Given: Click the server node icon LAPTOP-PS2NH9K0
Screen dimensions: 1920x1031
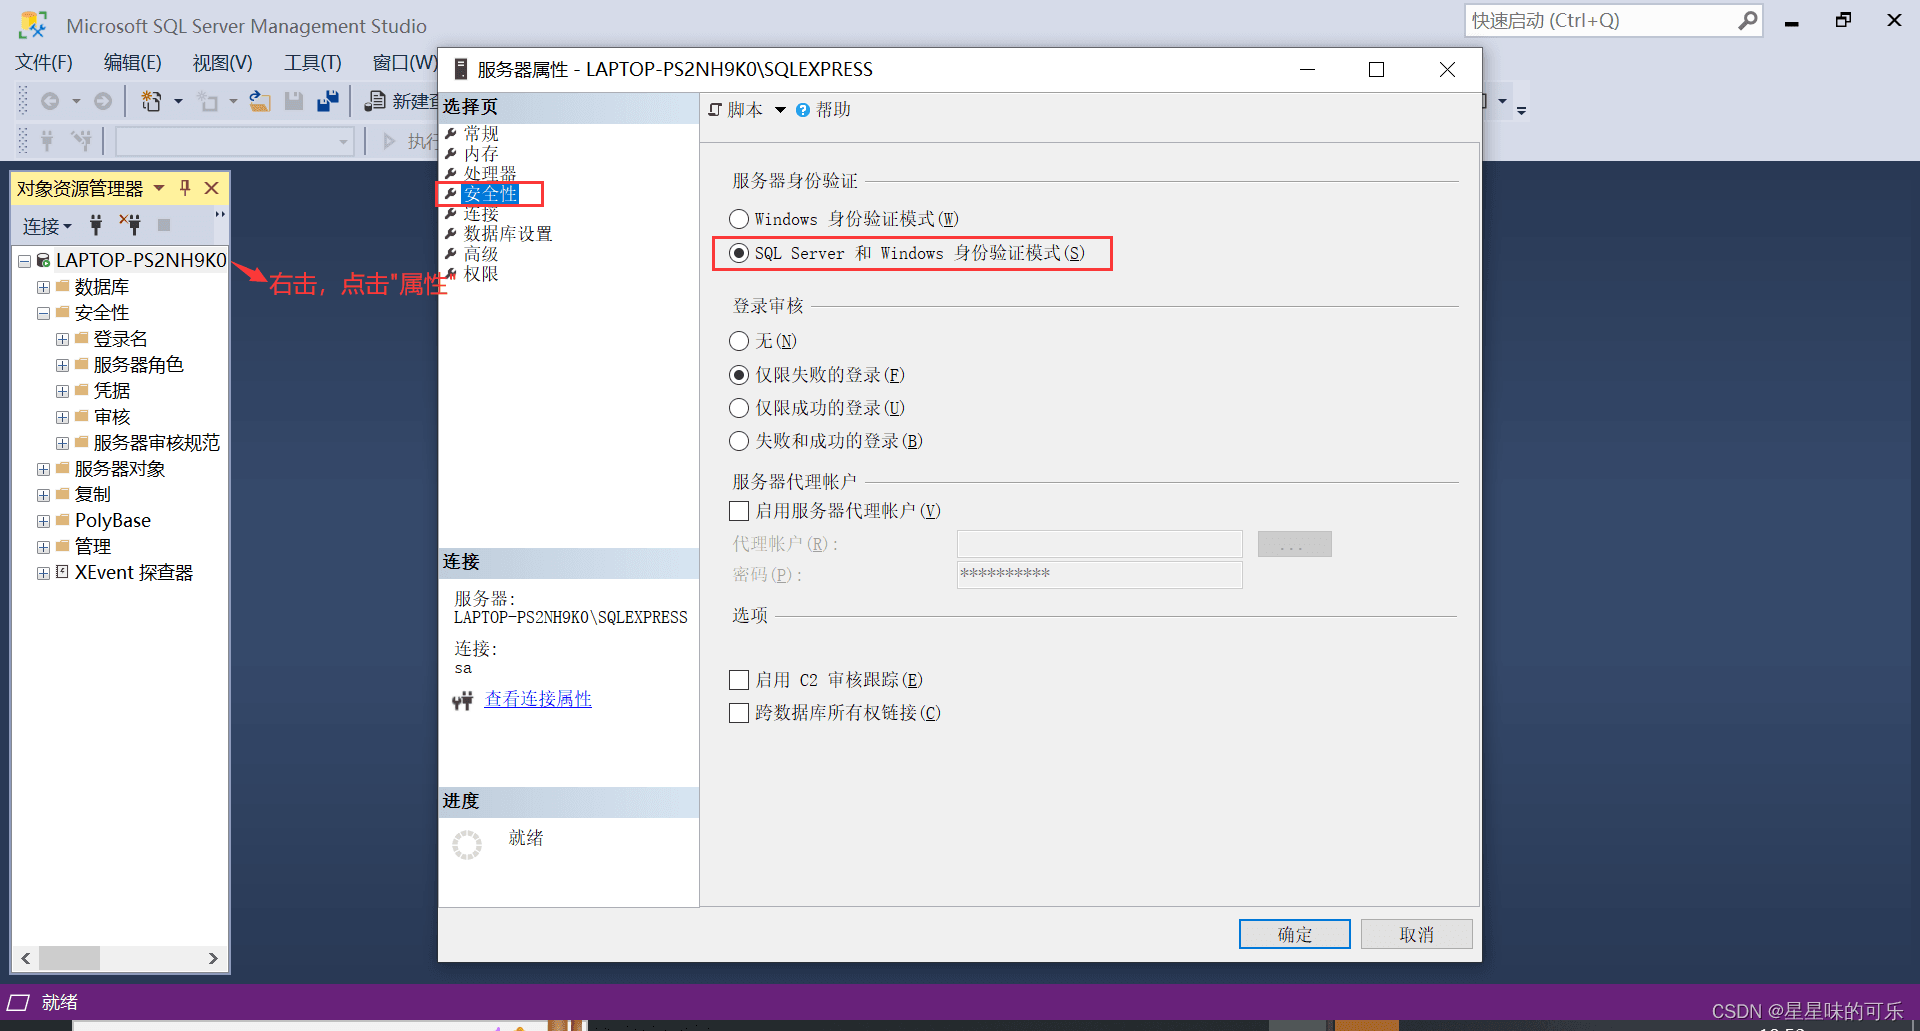Looking at the screenshot, I should (x=43, y=260).
